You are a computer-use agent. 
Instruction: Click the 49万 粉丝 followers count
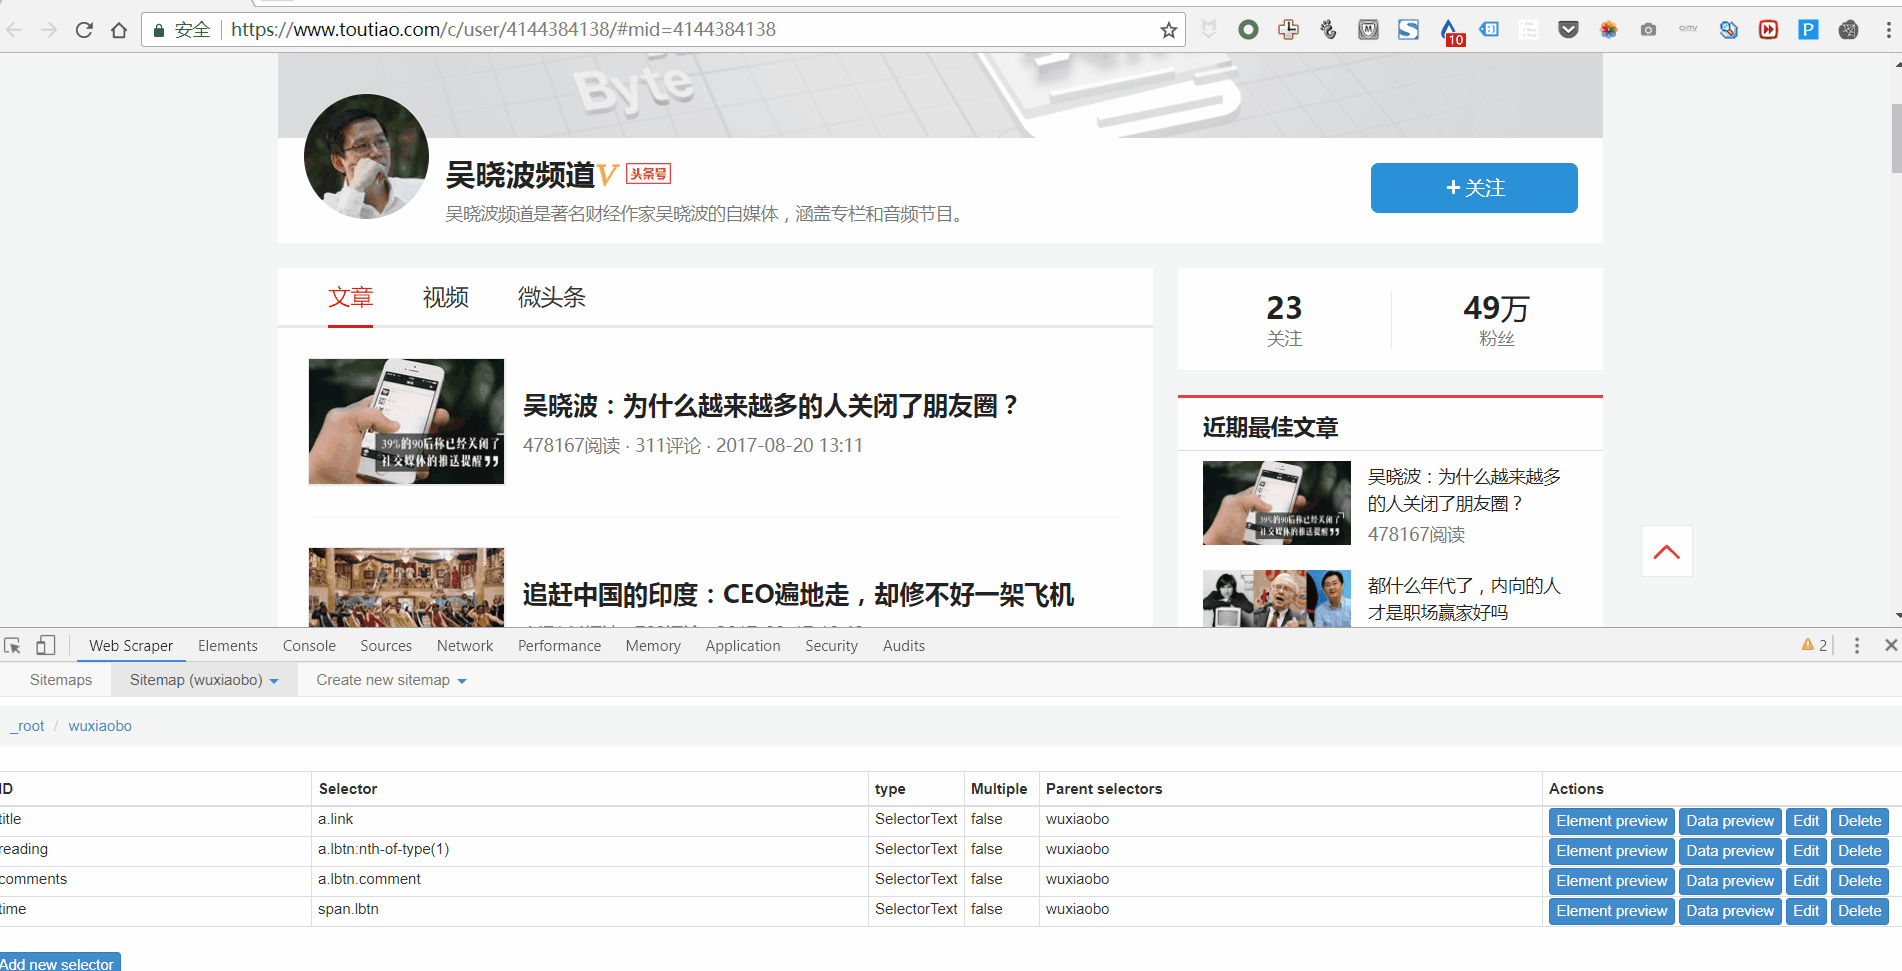[1496, 320]
